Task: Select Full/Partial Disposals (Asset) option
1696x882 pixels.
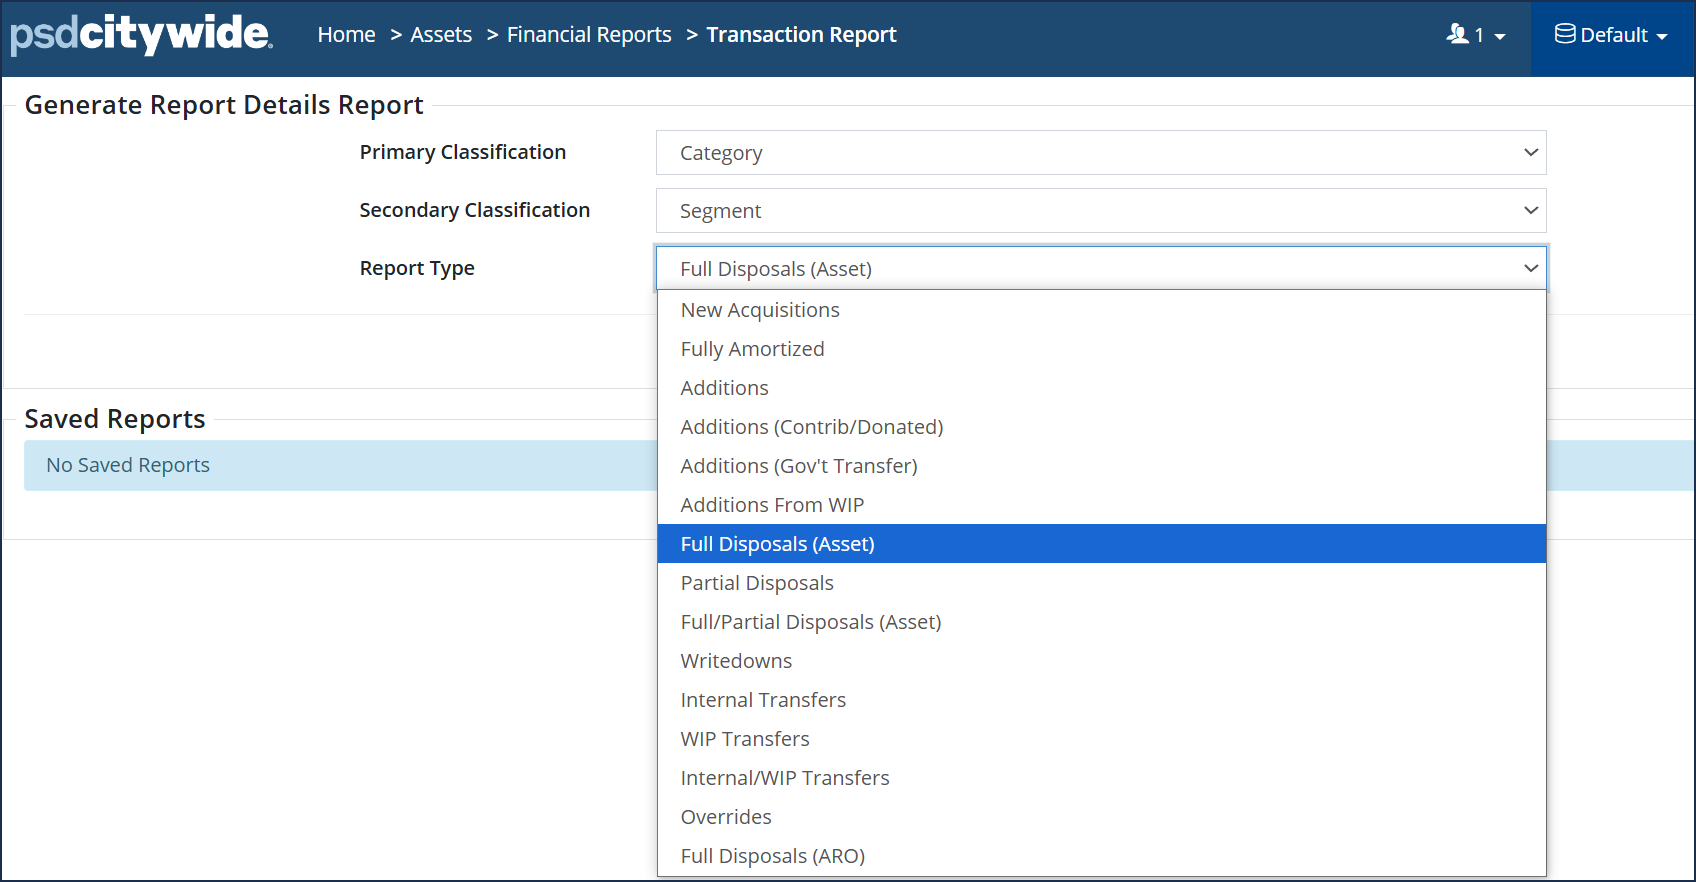Action: 810,622
